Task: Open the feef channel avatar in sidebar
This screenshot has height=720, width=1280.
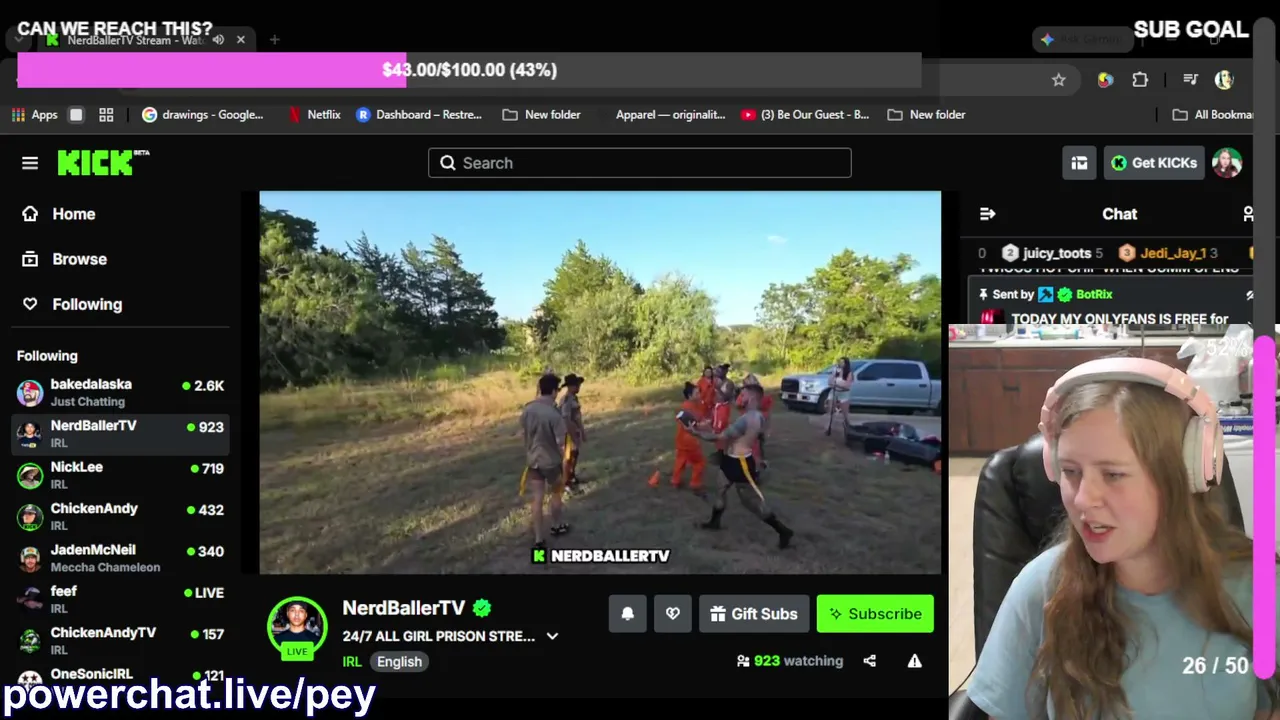Action: 30,599
